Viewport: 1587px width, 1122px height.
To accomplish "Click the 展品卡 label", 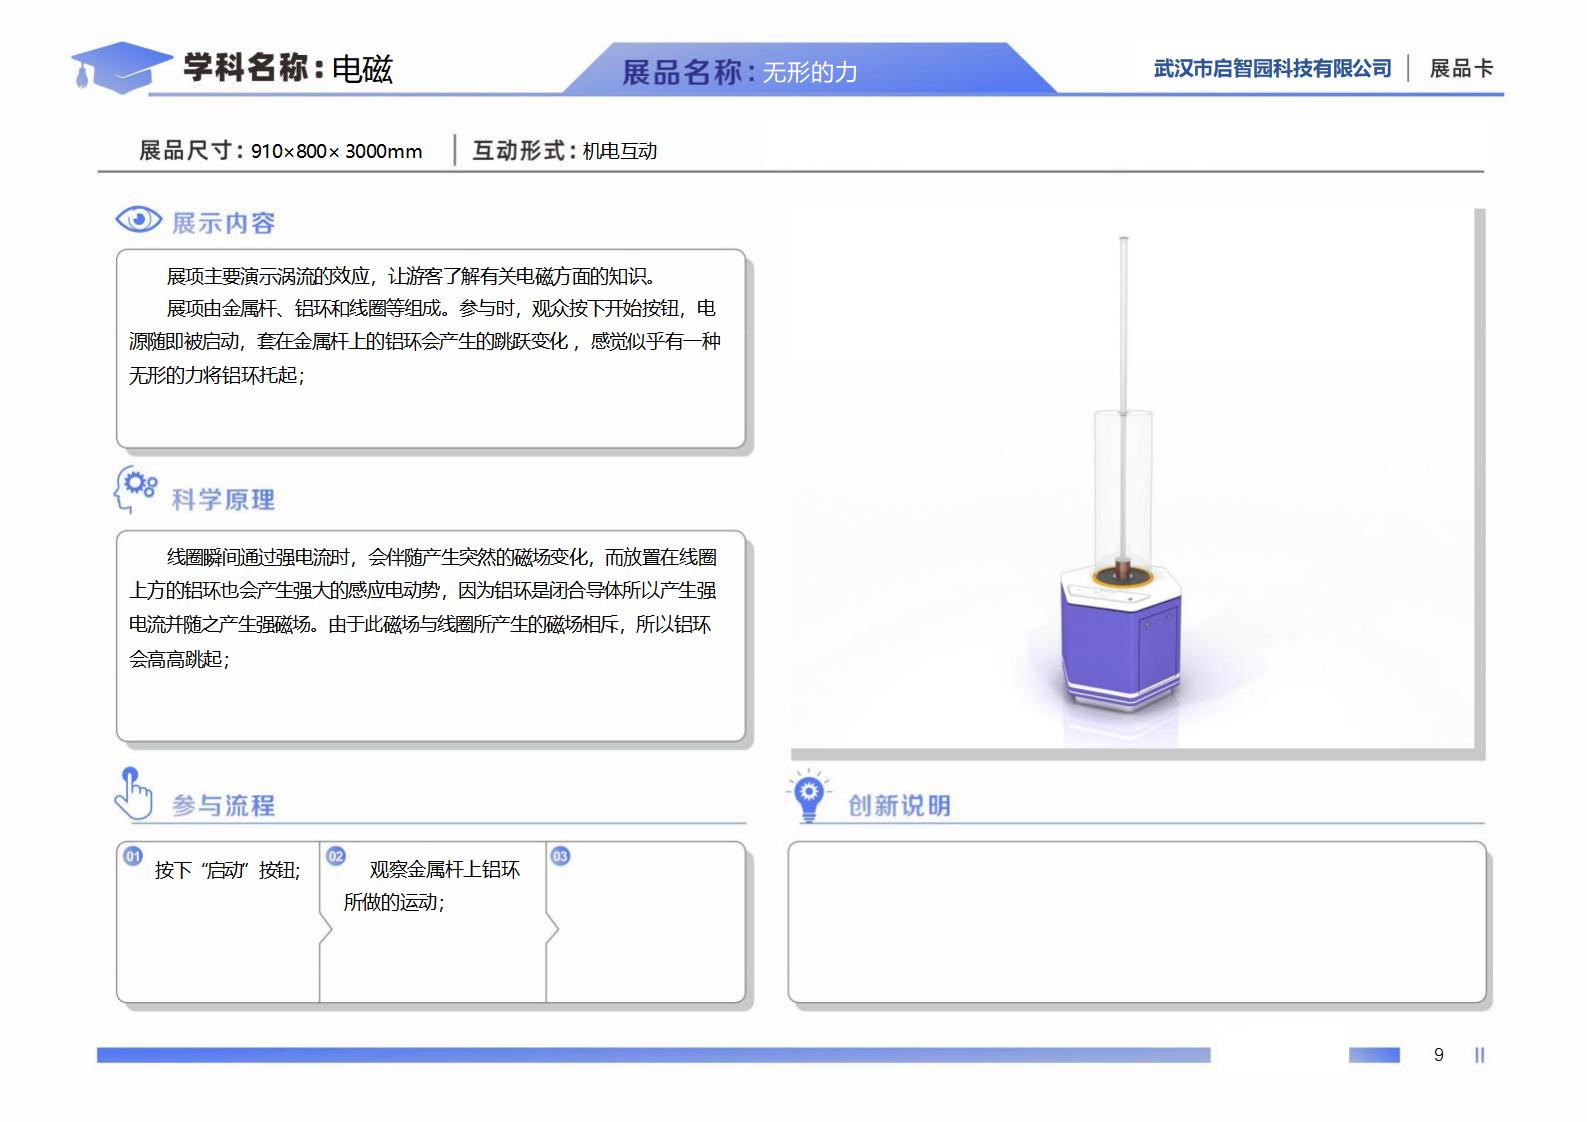I will click(x=1461, y=68).
